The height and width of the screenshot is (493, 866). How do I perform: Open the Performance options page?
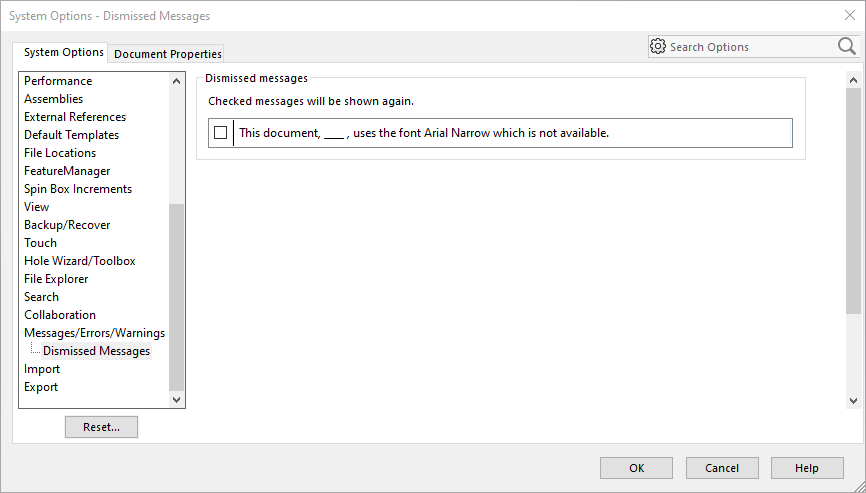pos(58,81)
